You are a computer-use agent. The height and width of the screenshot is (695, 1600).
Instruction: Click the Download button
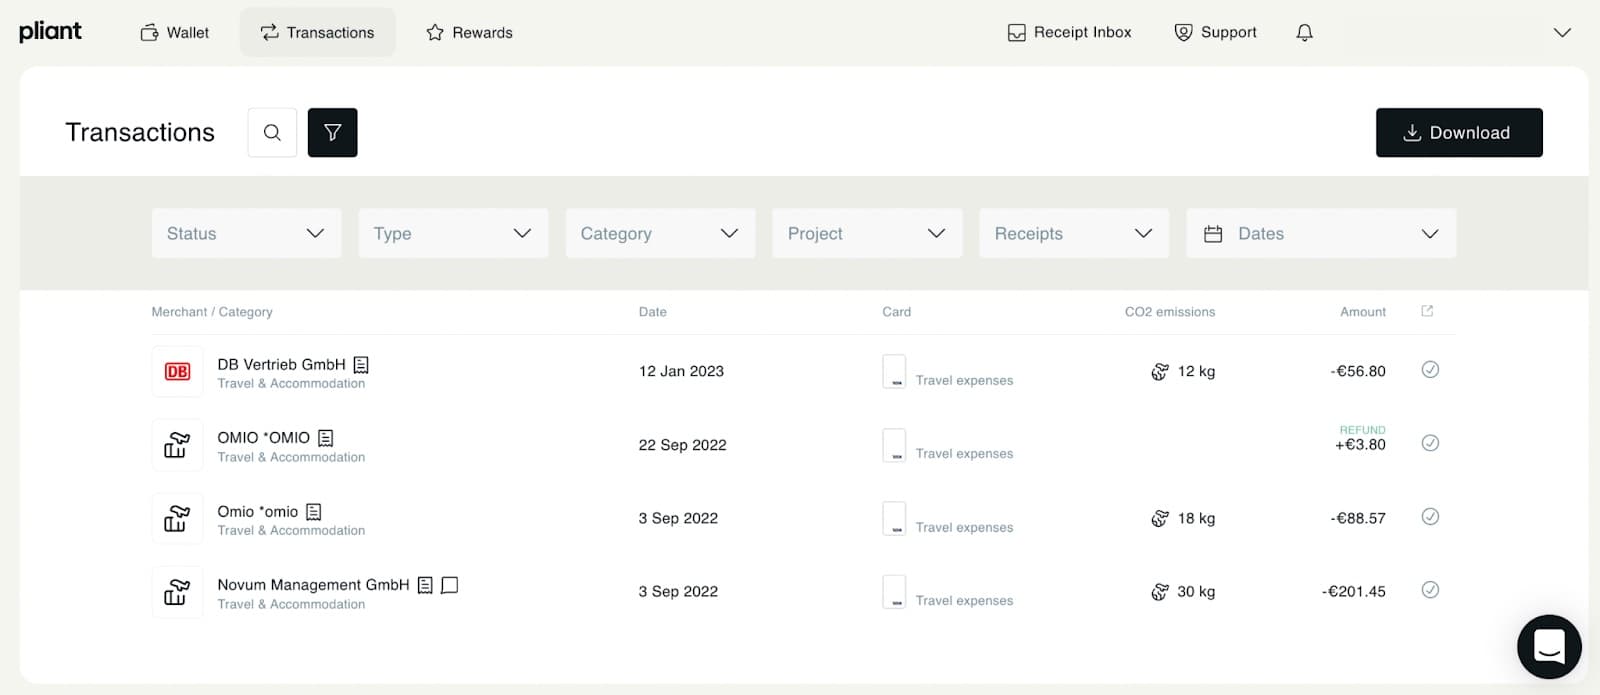click(x=1458, y=133)
